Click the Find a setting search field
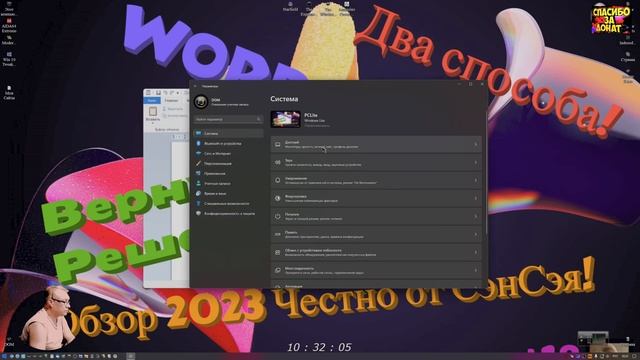 [x=228, y=119]
